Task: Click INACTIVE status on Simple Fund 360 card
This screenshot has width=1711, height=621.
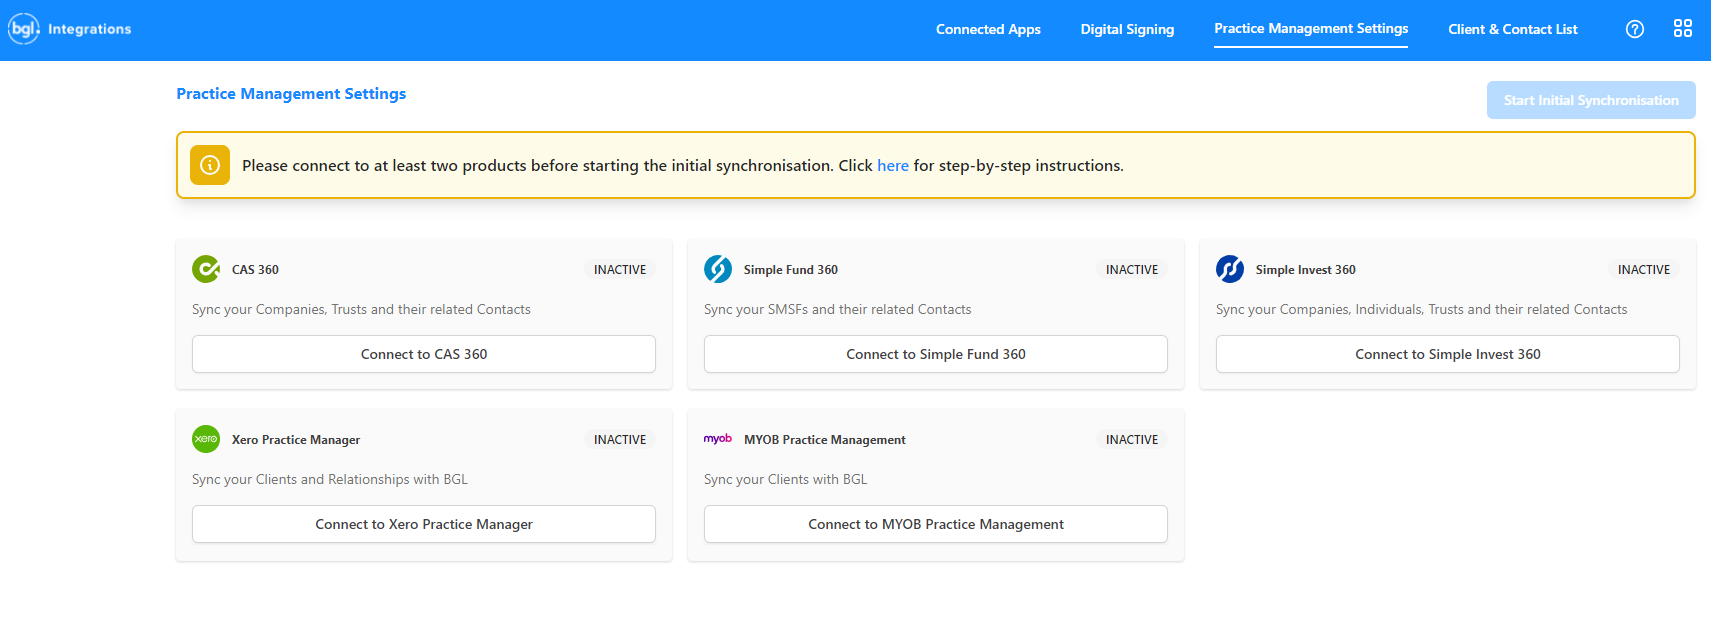Action: tap(1132, 270)
